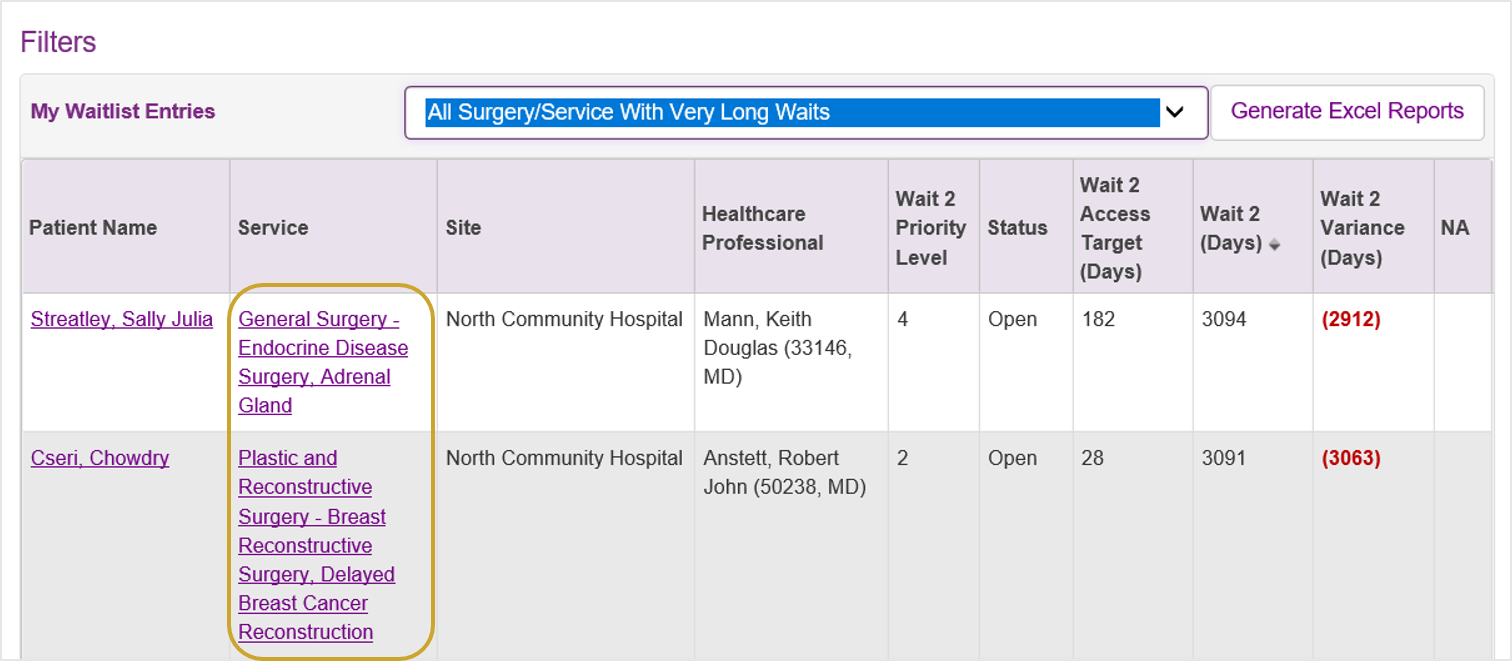Select the All Surgery/Service With Very Long Waits option

pos(793,112)
